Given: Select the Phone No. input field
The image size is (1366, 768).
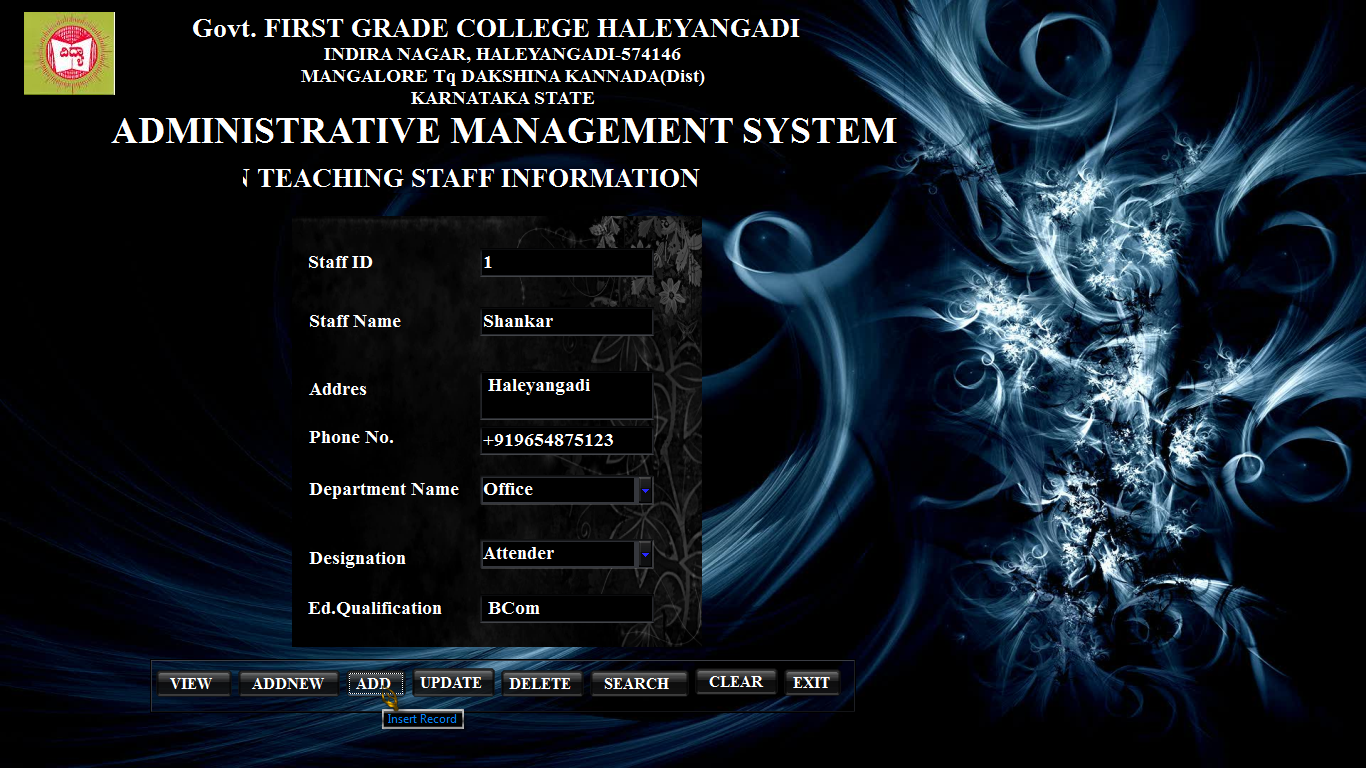Looking at the screenshot, I should [x=566, y=441].
